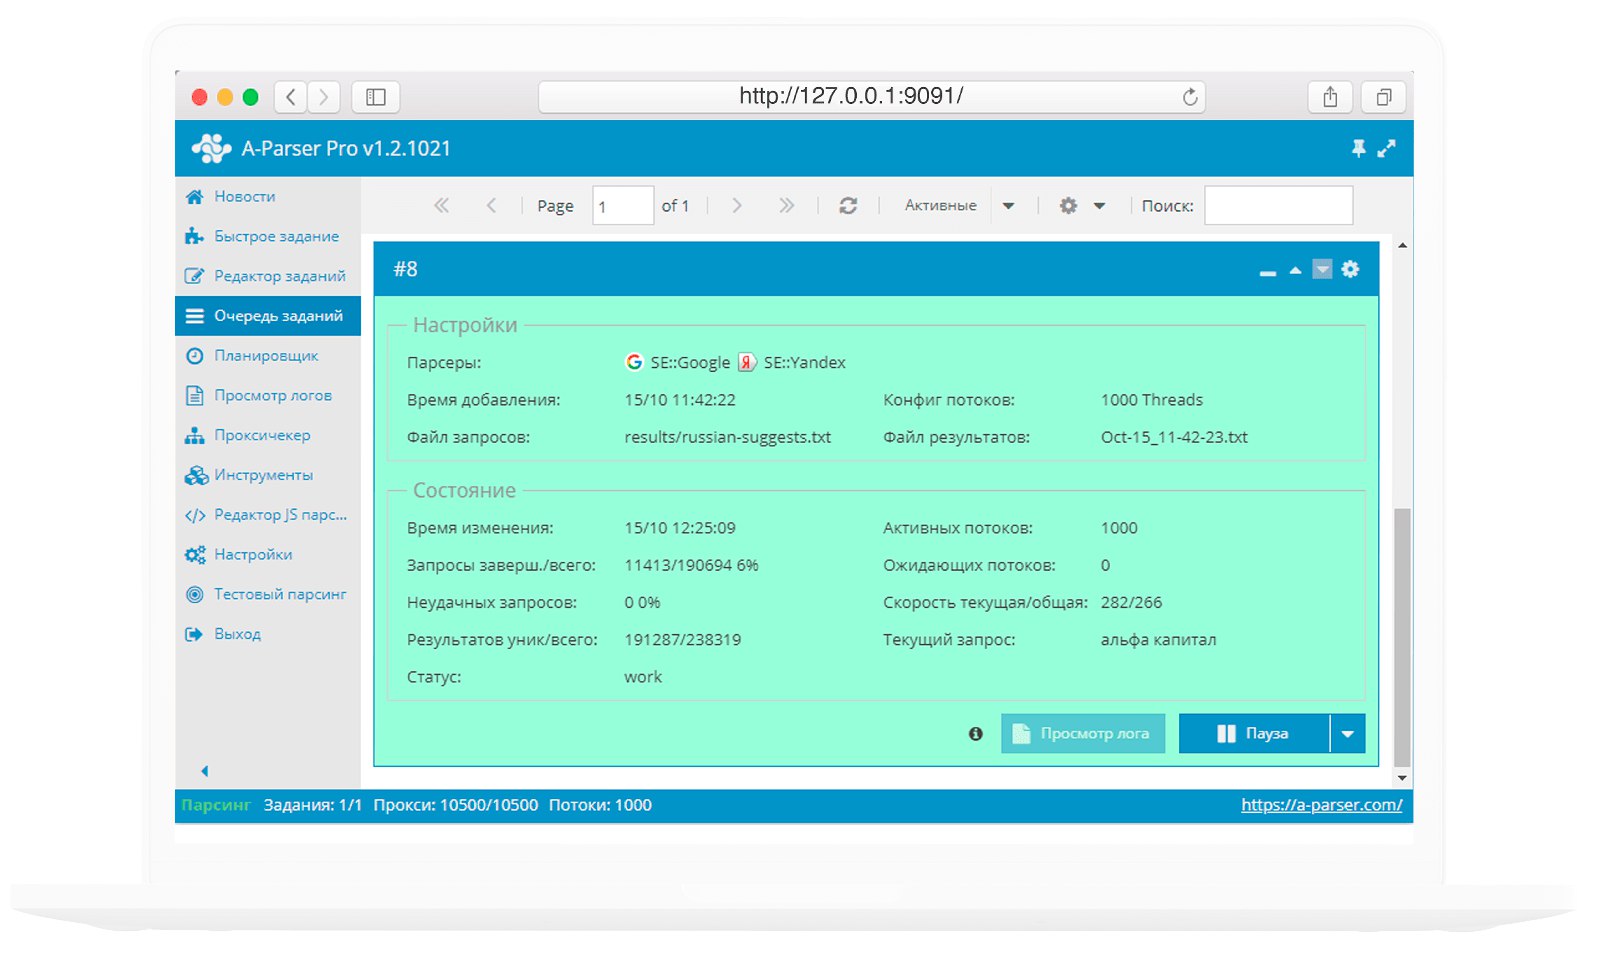This screenshot has height=960, width=1600.
Task: Click the browser forward button
Action: pyautogui.click(x=323, y=97)
